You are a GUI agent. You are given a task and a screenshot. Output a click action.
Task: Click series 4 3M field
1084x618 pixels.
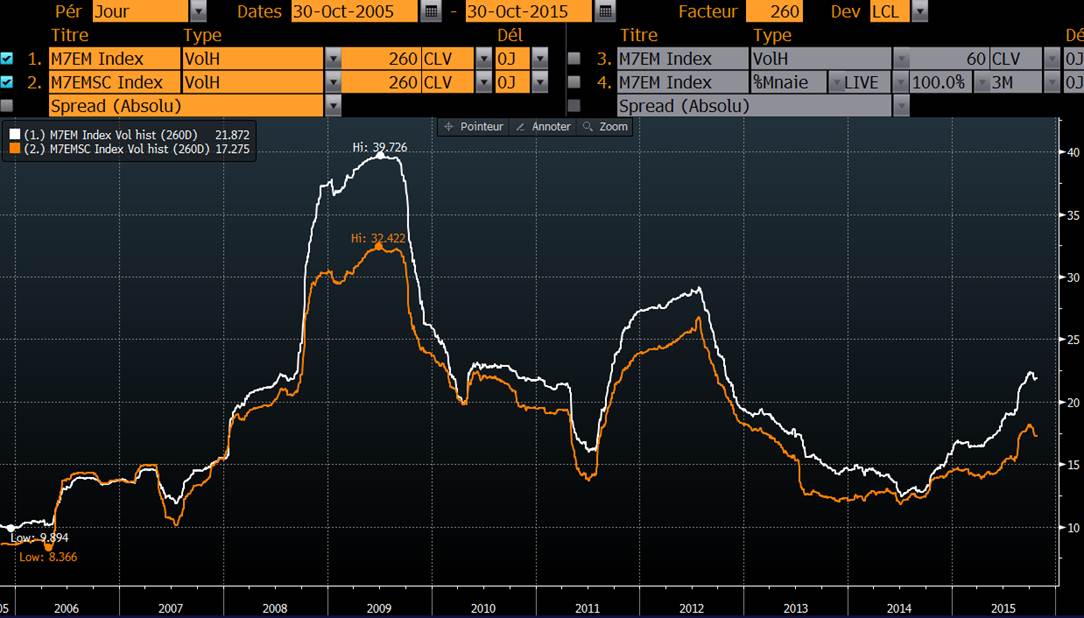[1016, 82]
